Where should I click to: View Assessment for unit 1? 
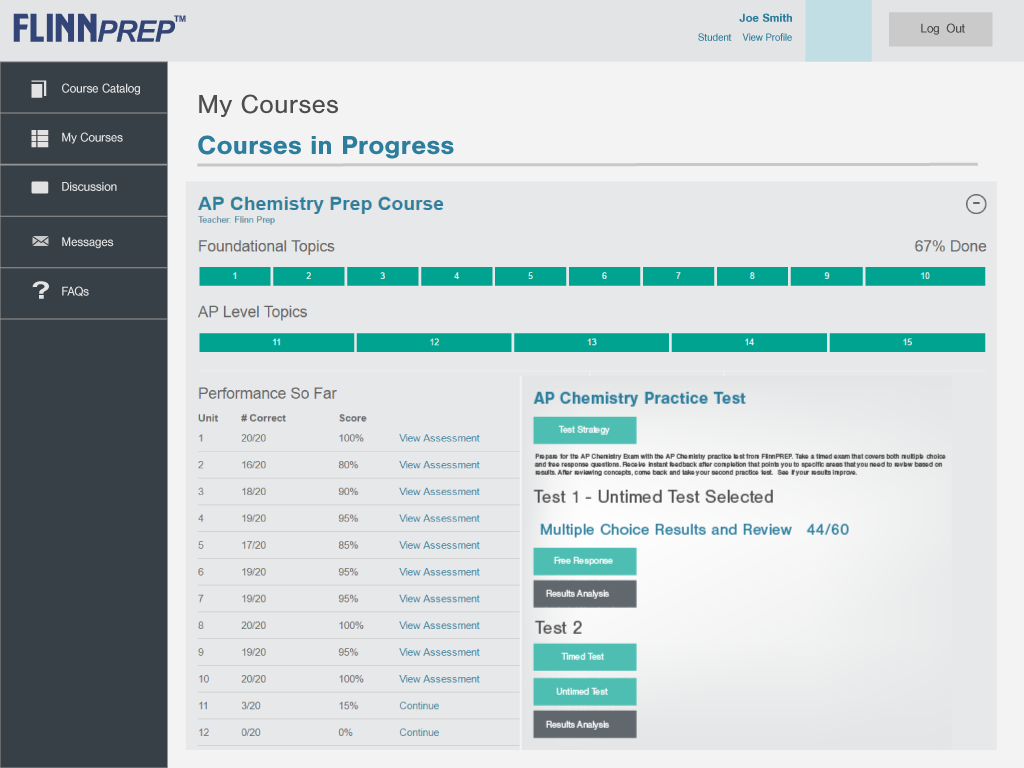pos(439,438)
